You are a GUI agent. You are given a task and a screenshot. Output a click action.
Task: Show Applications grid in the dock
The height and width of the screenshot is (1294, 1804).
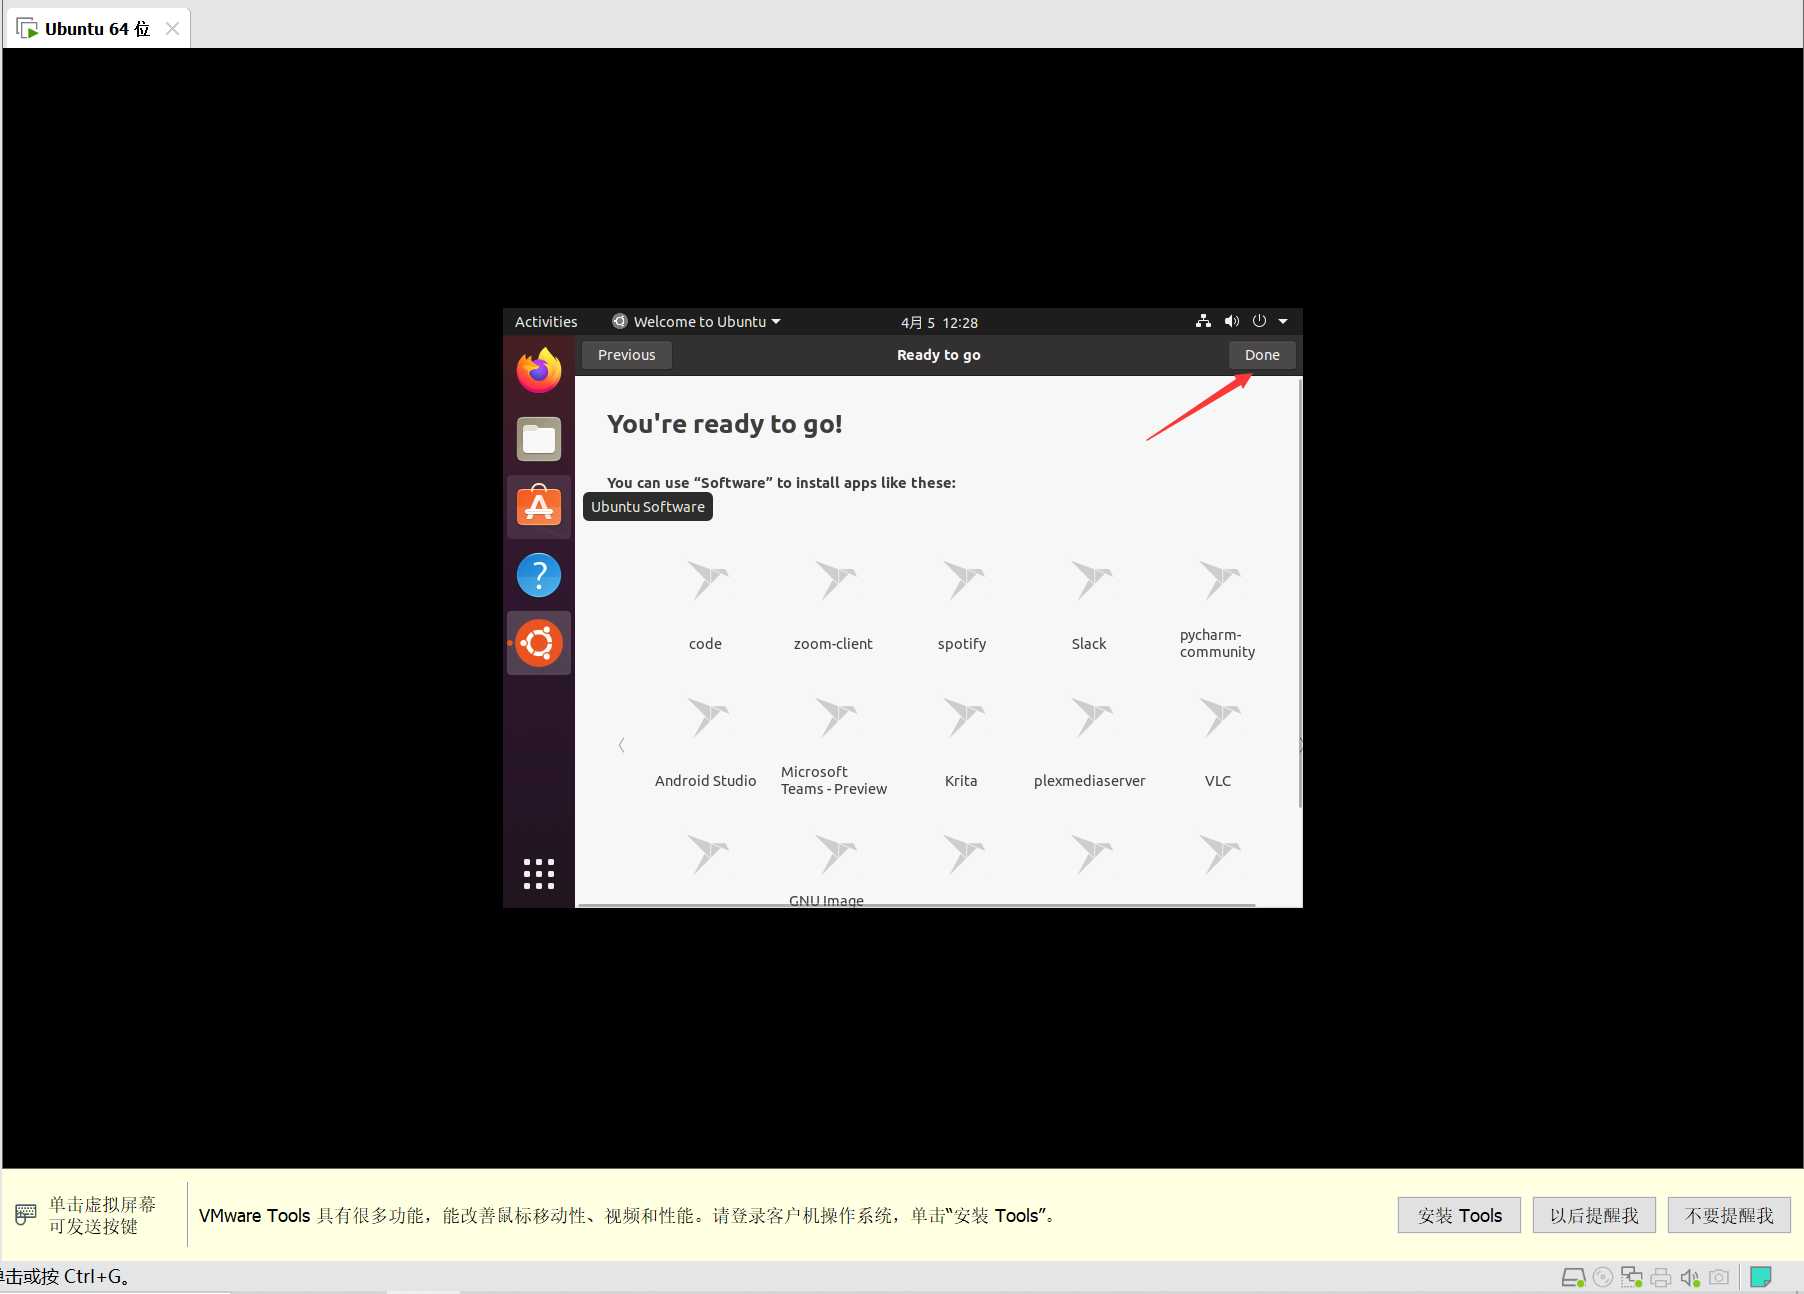(x=539, y=874)
